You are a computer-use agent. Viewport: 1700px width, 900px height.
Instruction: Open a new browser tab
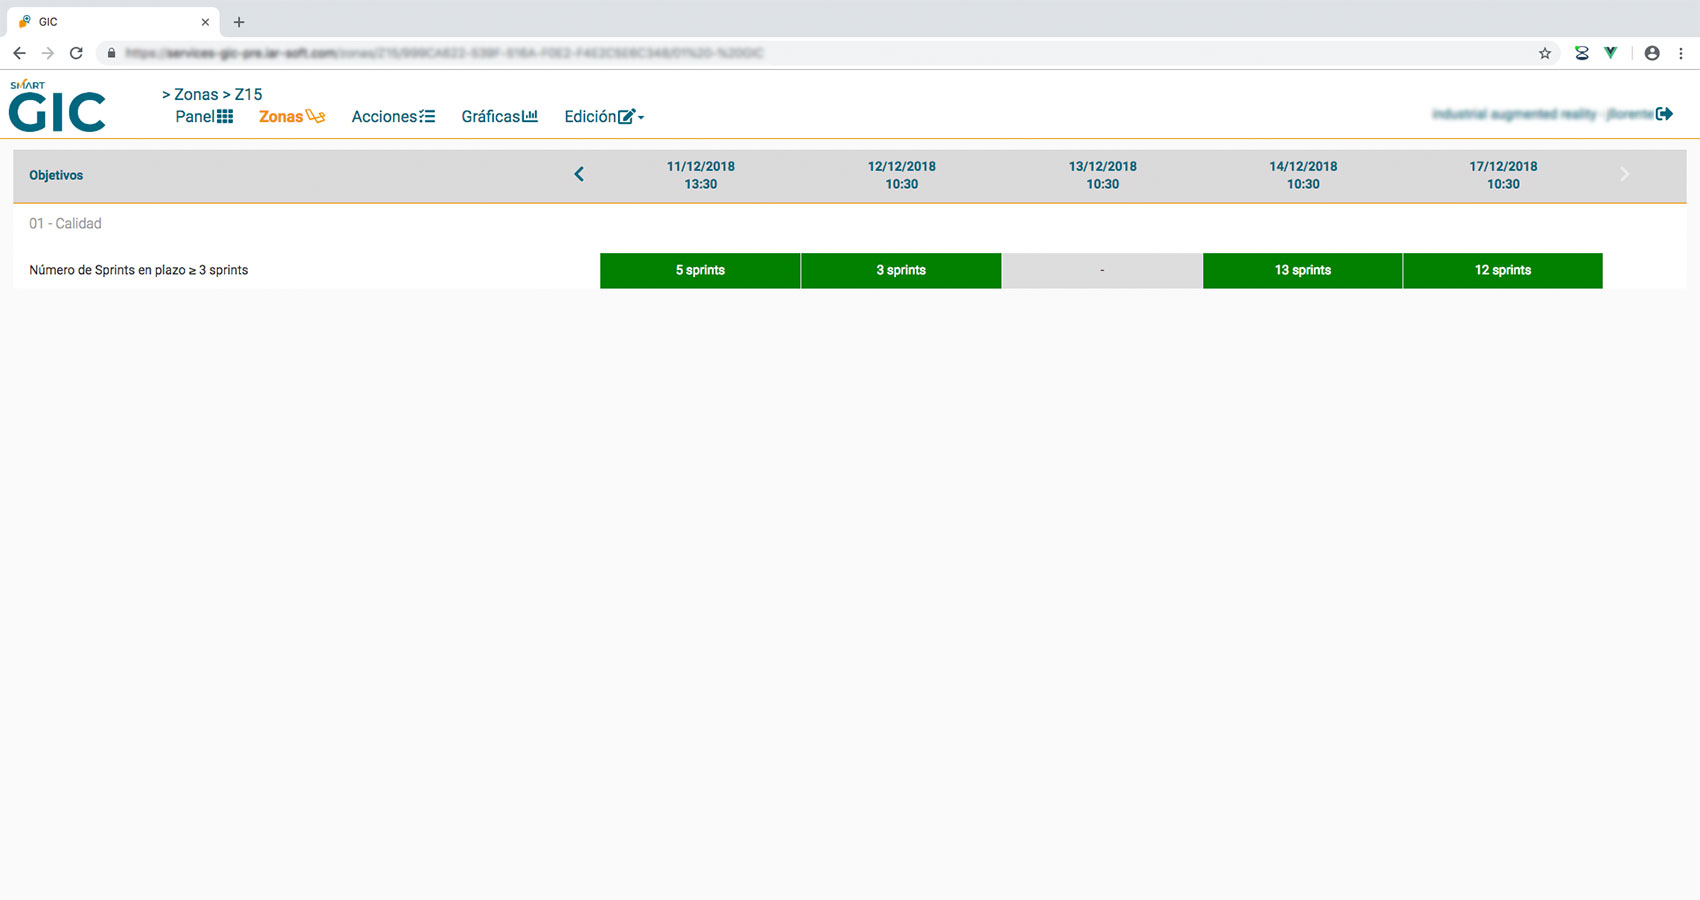239,22
